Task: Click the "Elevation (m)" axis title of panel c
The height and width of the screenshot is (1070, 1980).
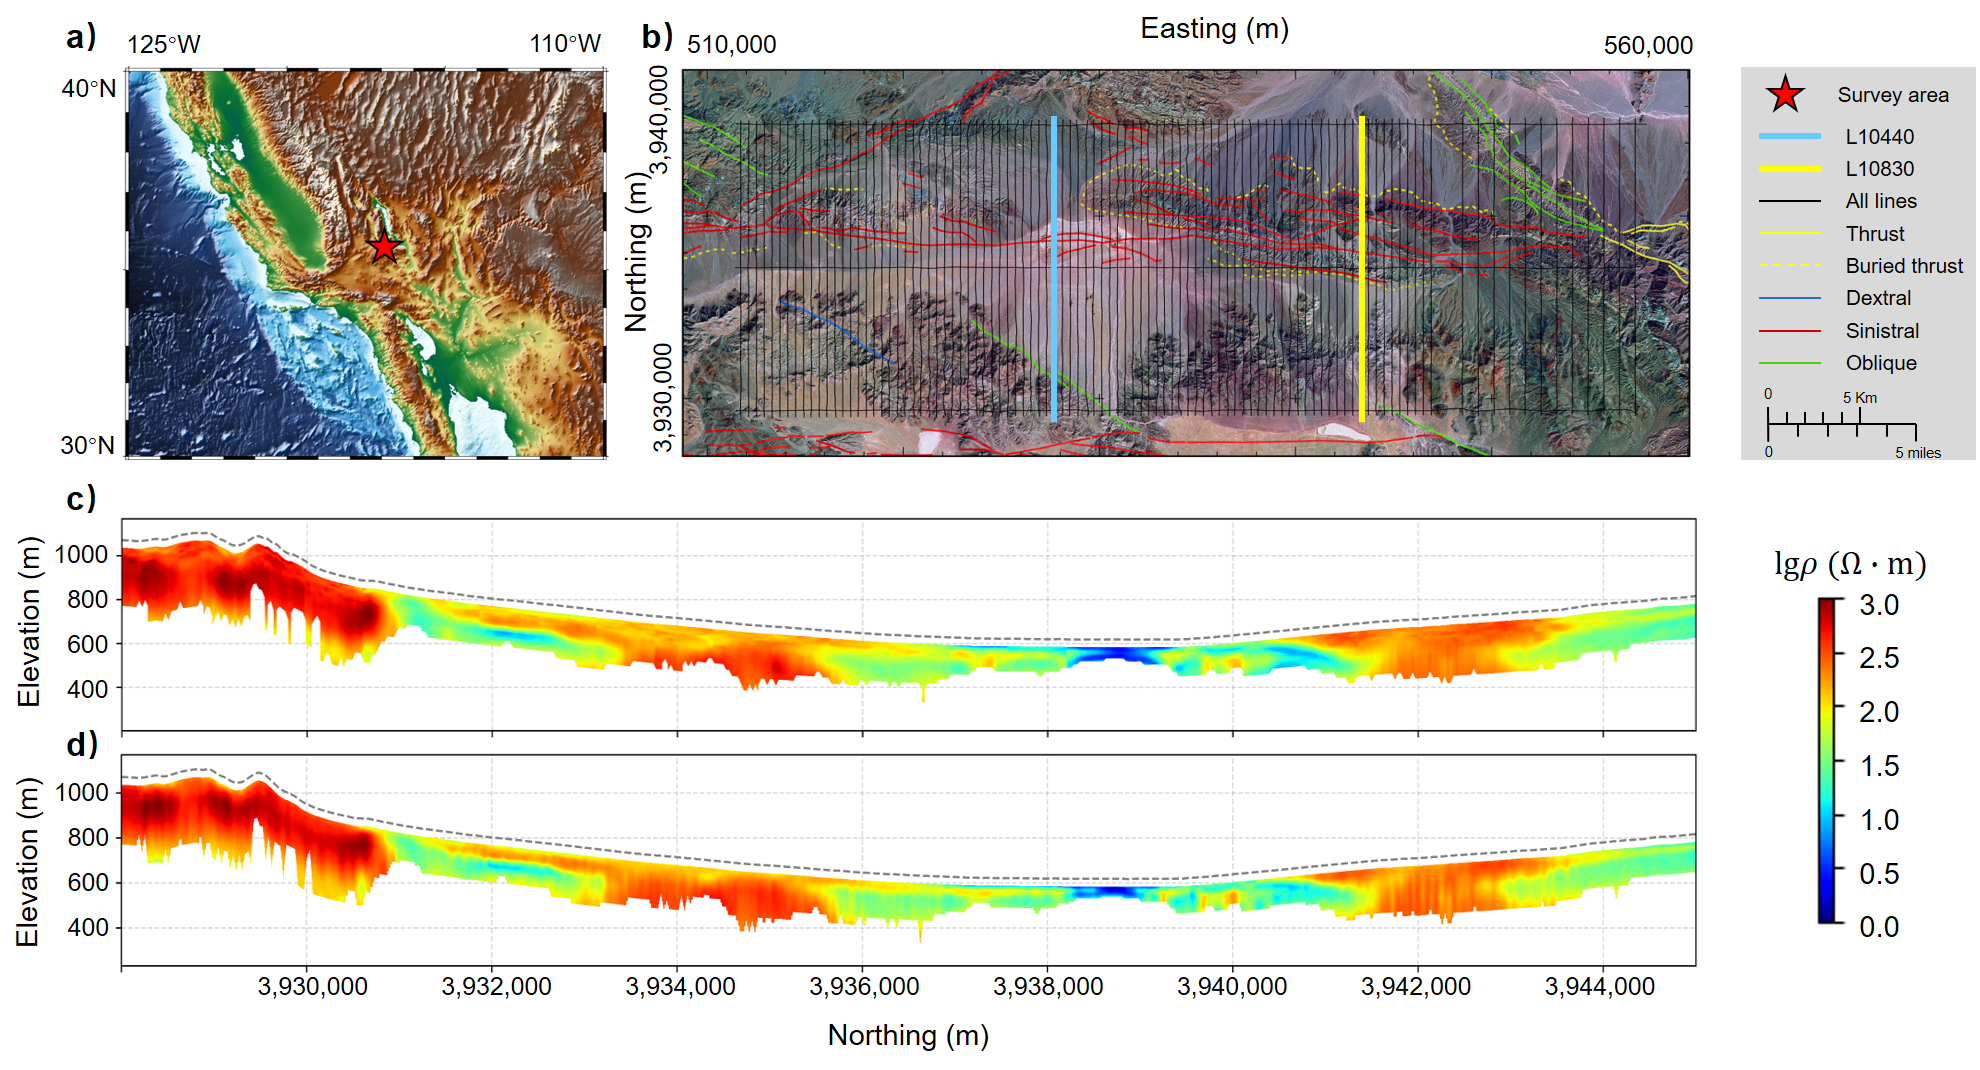Action: [x=29, y=622]
